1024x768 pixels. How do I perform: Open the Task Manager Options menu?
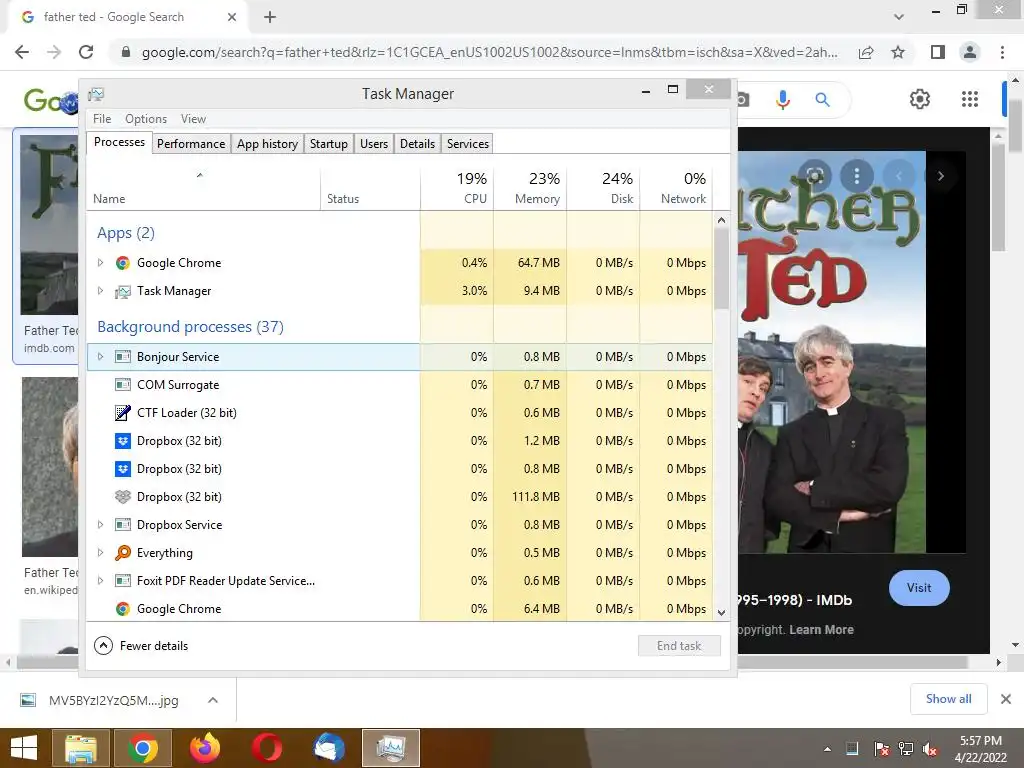click(x=146, y=119)
